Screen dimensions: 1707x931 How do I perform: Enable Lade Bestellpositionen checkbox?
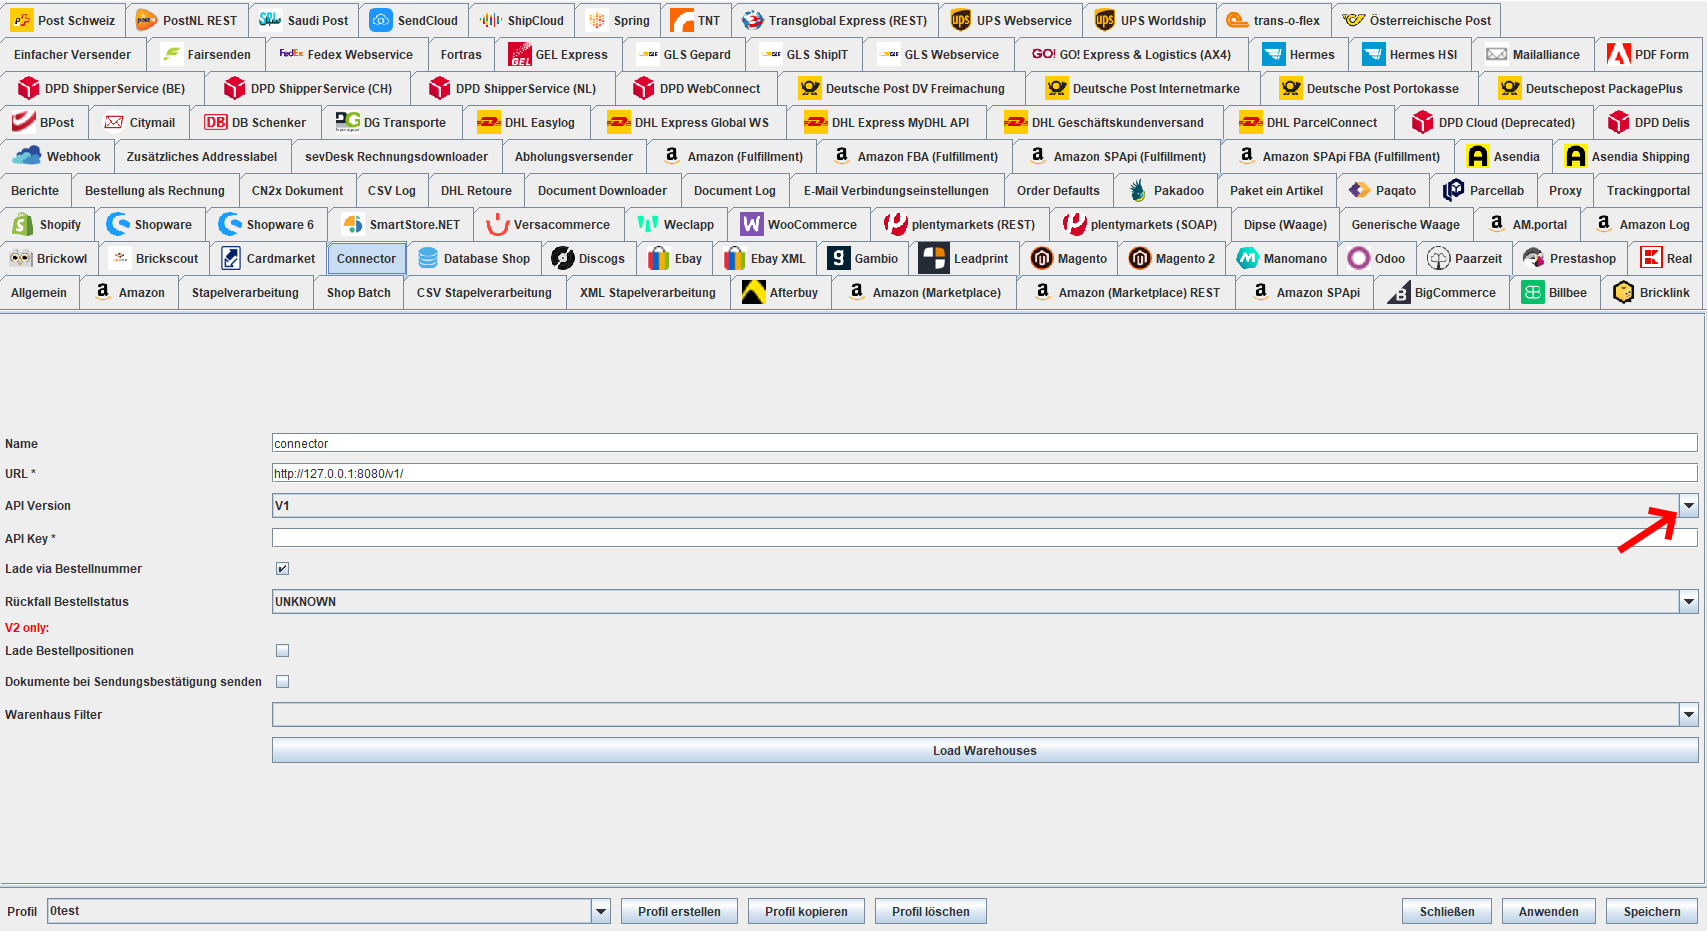coord(283,650)
